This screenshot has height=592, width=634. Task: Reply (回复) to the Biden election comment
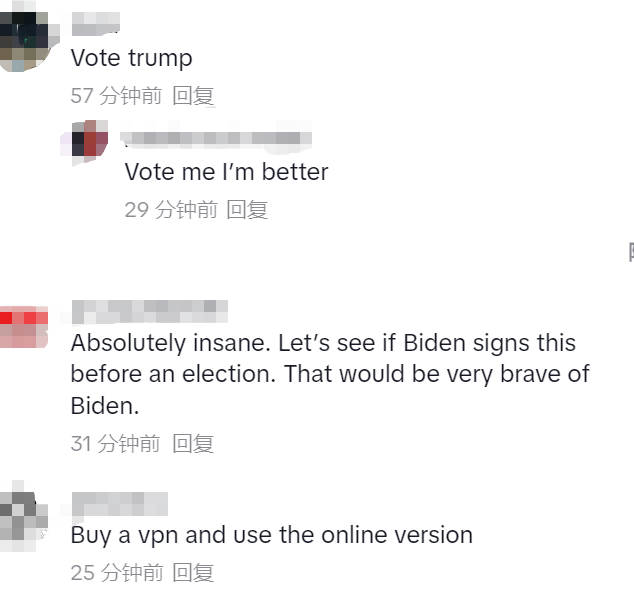[x=193, y=444]
